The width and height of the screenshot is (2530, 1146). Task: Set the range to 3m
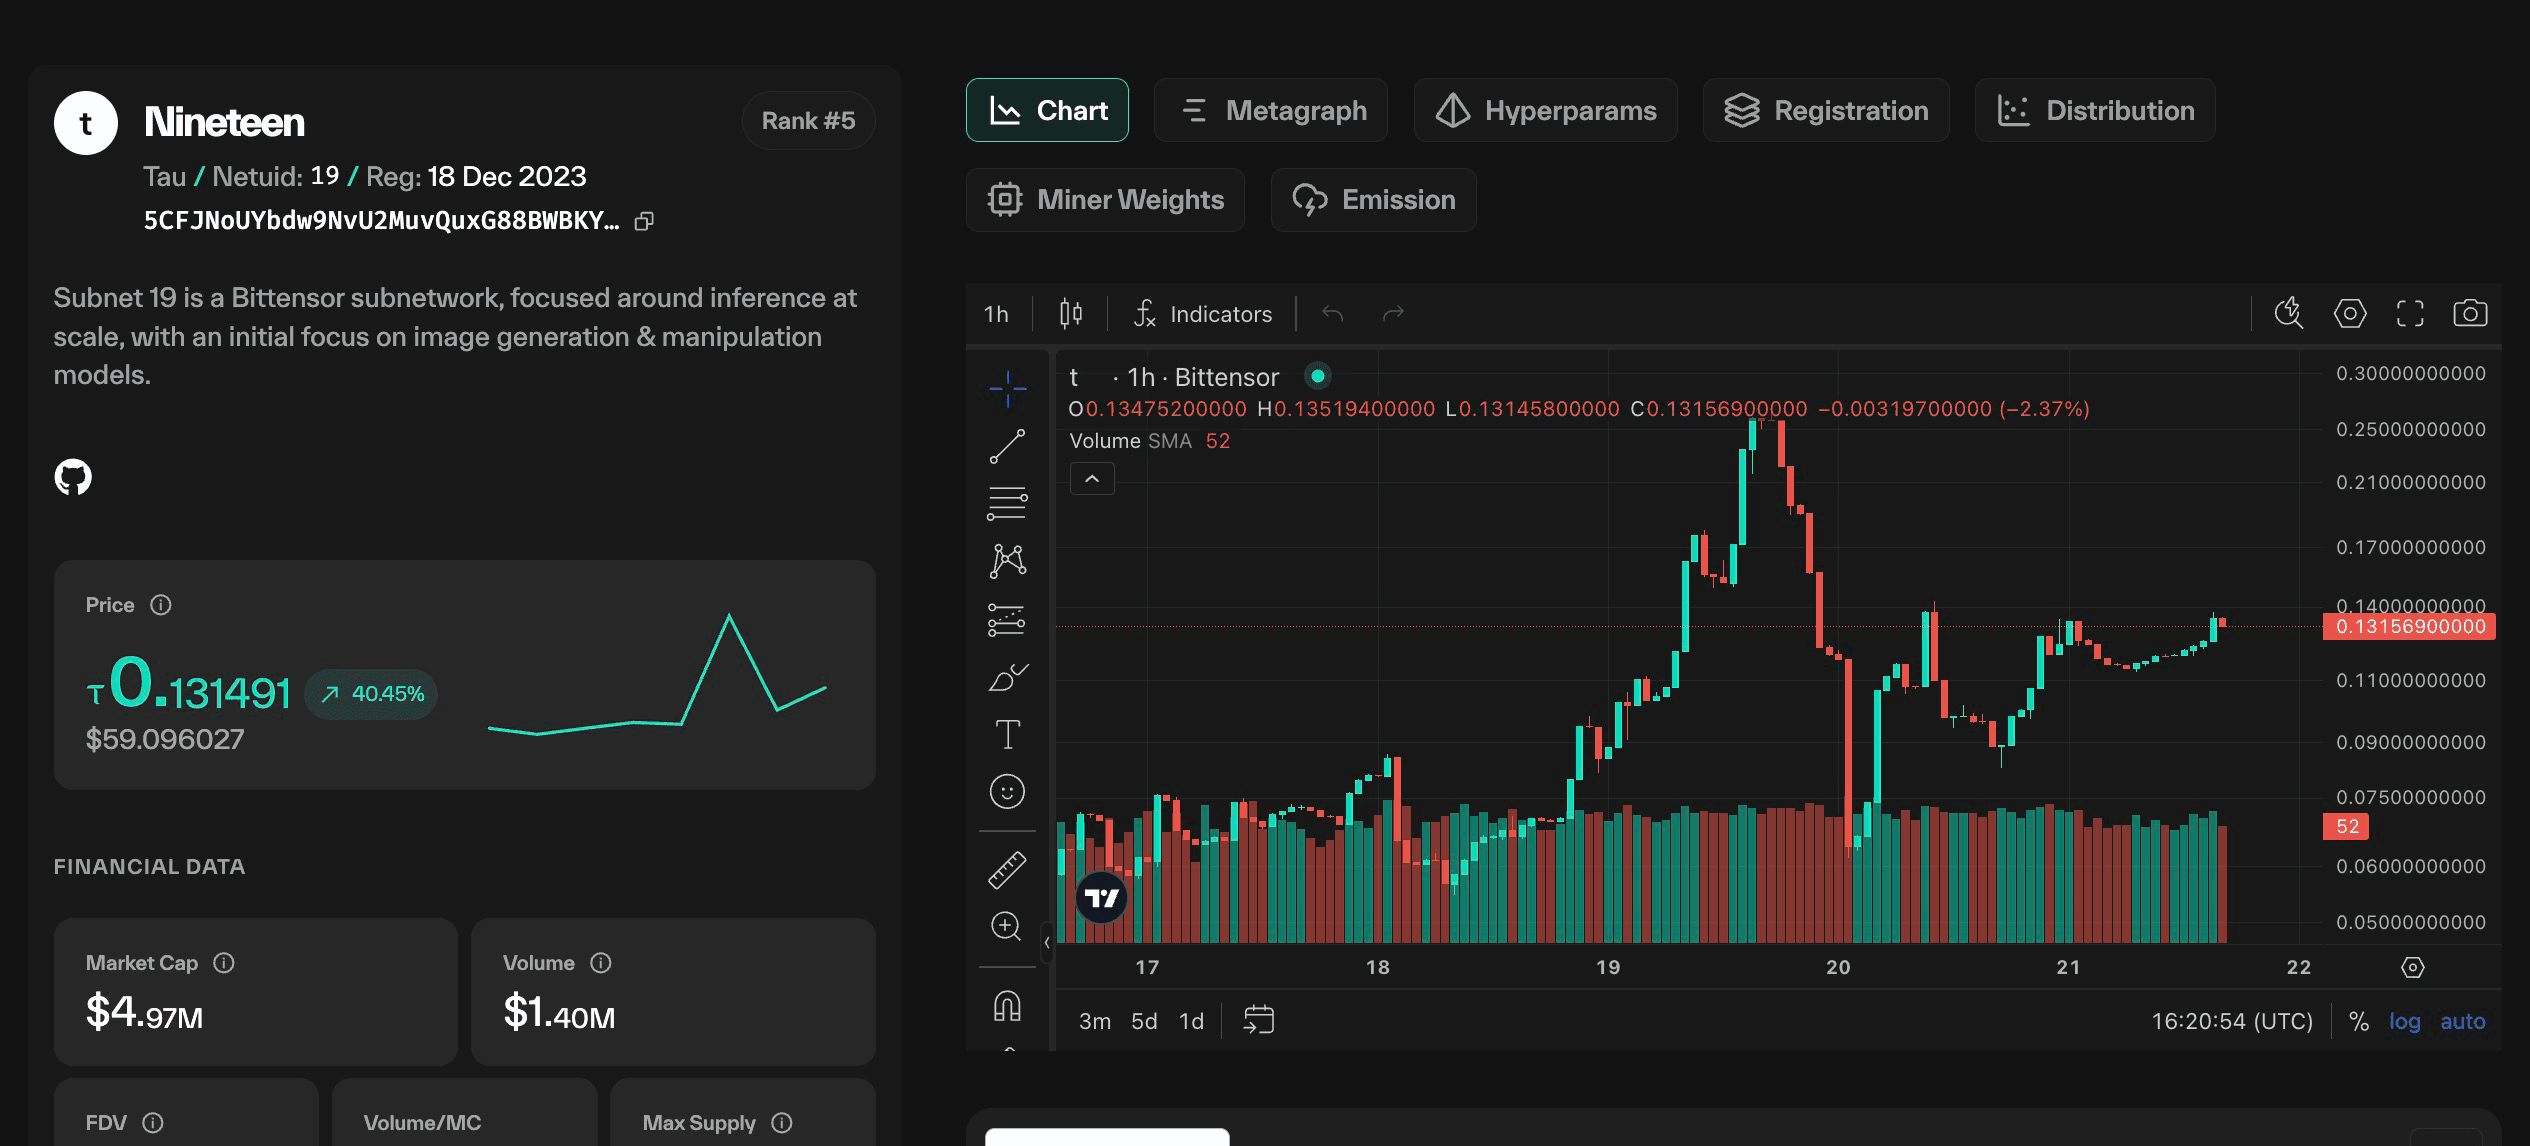tap(1094, 1021)
